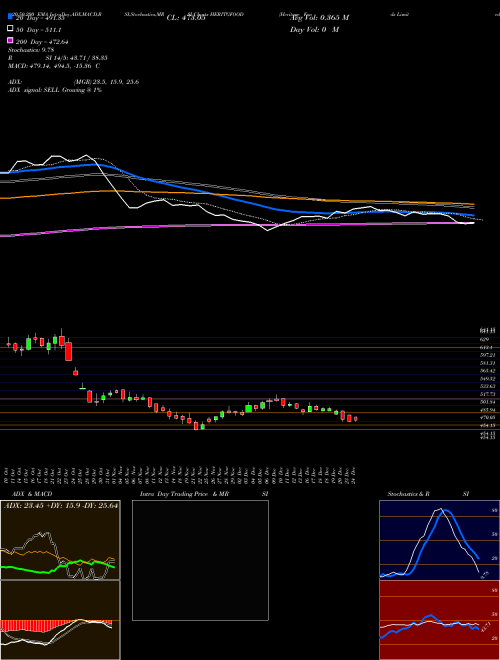Select the '200 Day - 472.64' legend label
The image size is (500, 660).
pos(42,42)
